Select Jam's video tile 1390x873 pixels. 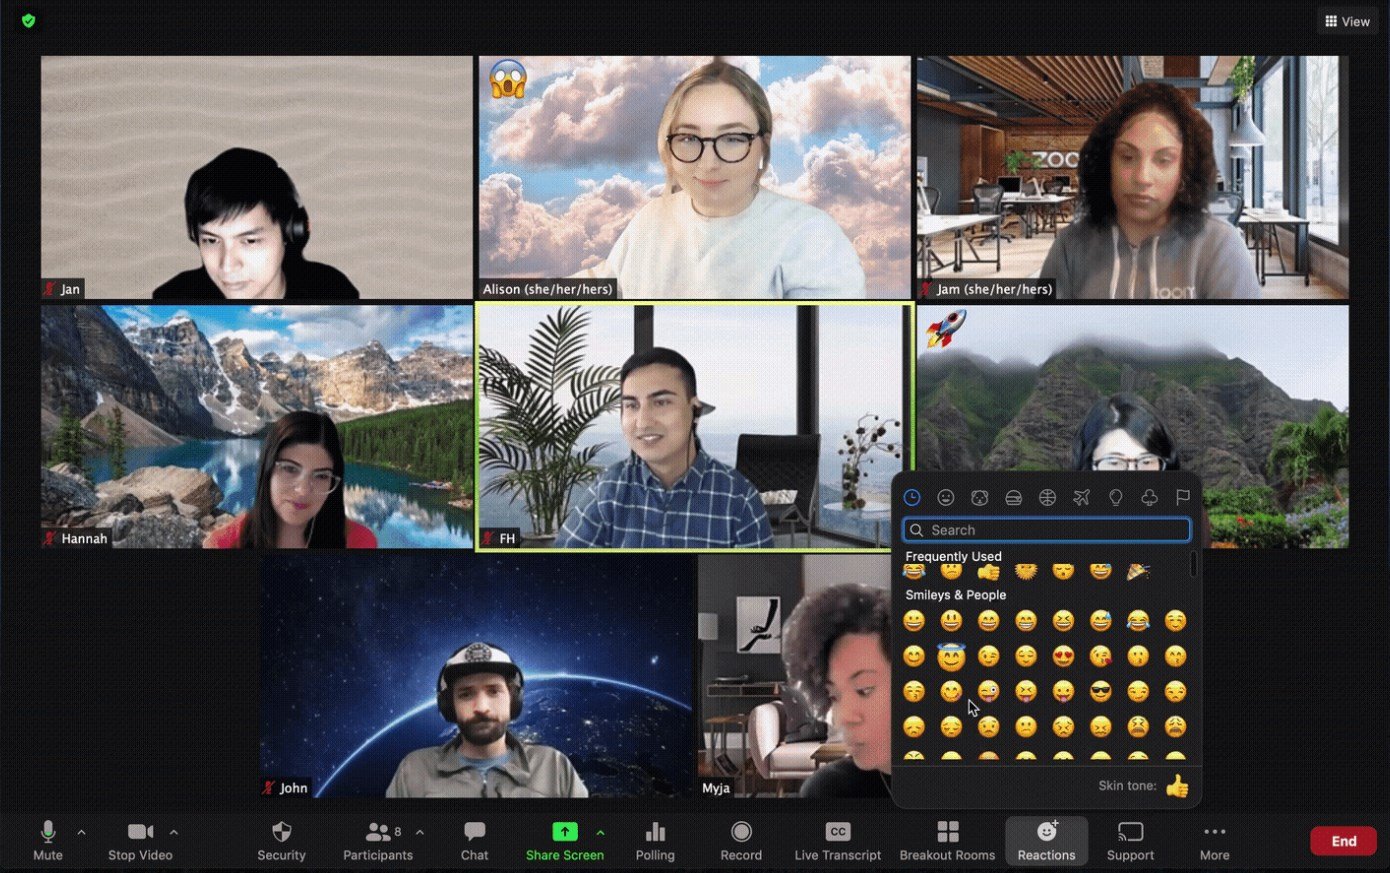1132,177
